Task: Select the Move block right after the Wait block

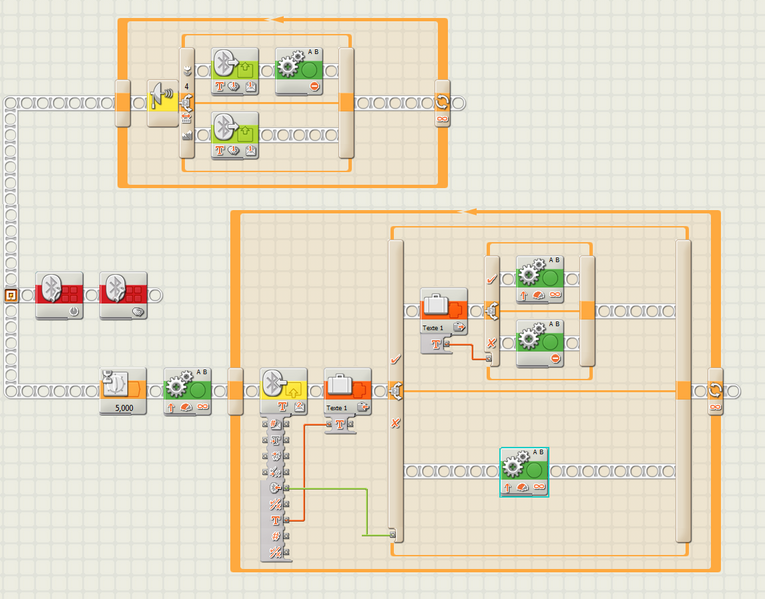Action: [187, 389]
